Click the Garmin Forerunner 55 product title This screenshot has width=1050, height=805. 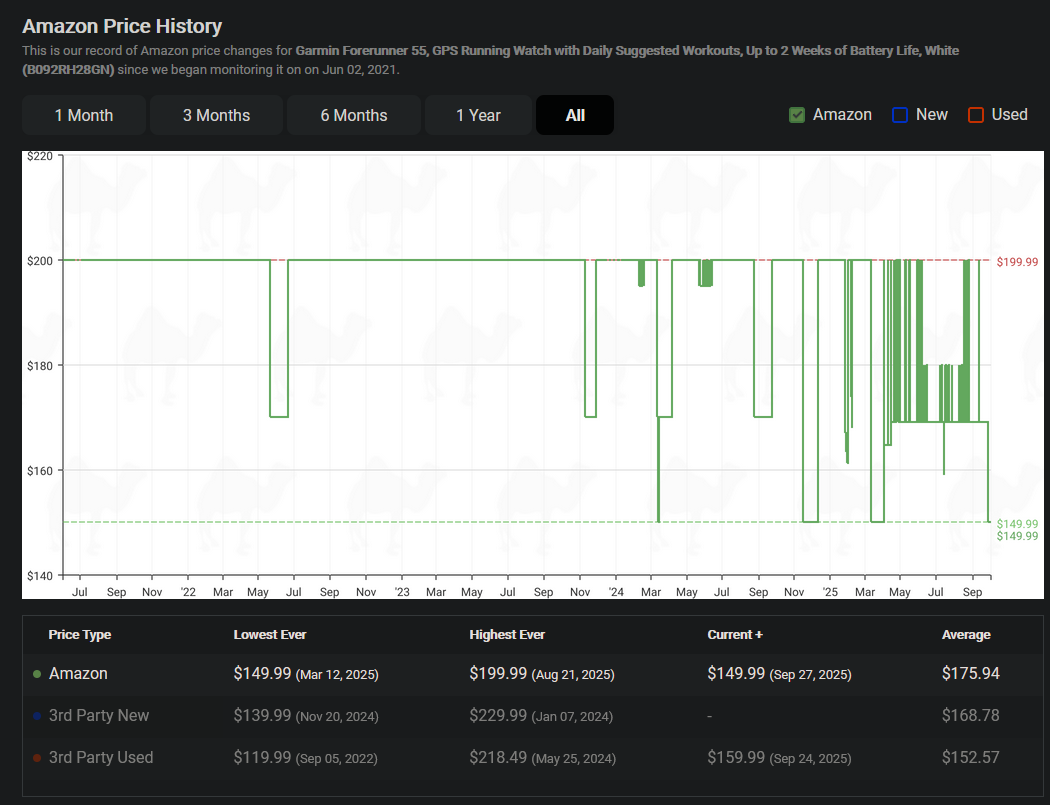coord(520,50)
